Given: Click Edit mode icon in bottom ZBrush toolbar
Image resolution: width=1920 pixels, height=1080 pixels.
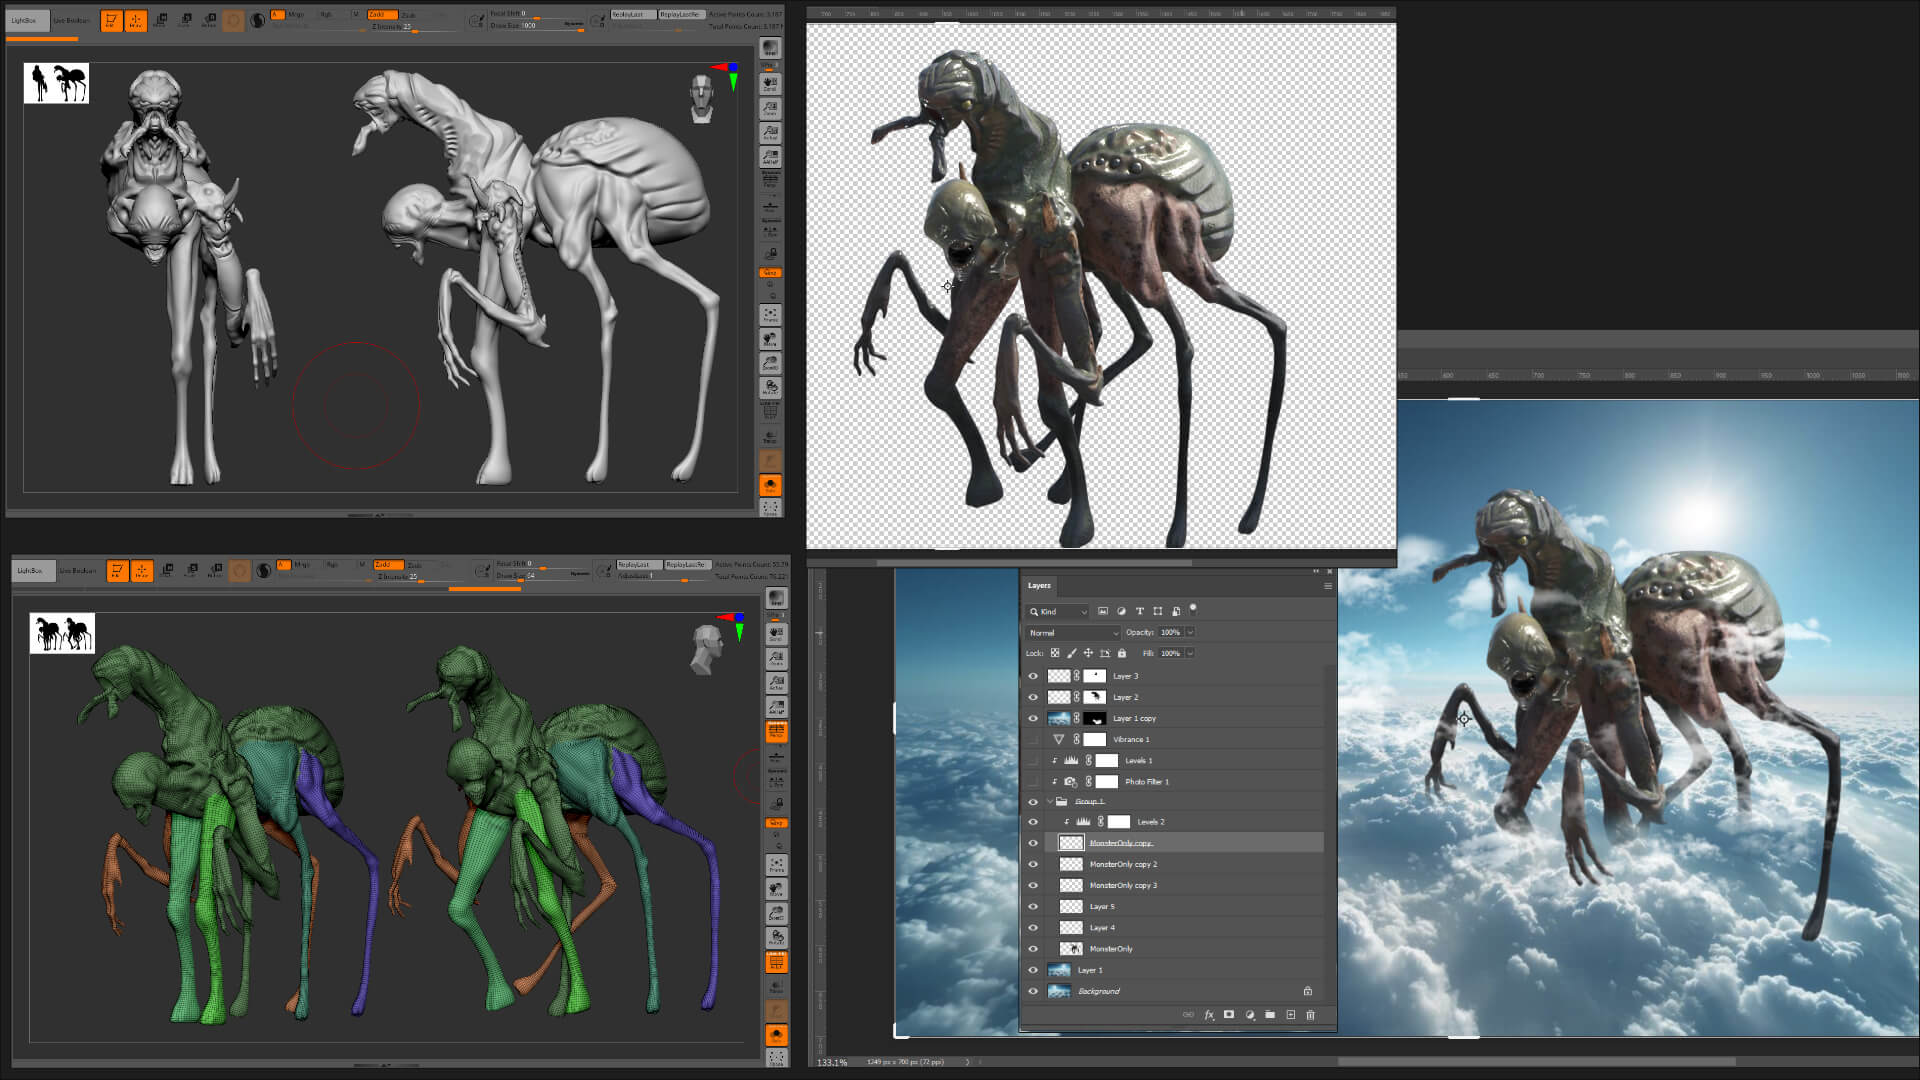Looking at the screenshot, I should point(117,571).
